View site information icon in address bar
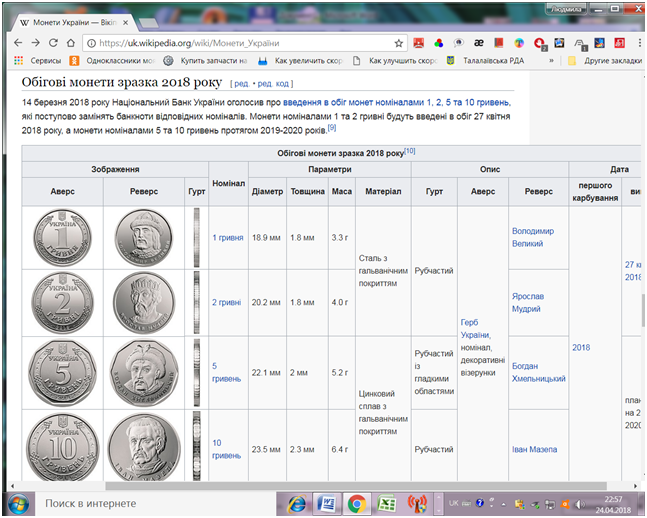This screenshot has width=647, height=518. [91, 43]
